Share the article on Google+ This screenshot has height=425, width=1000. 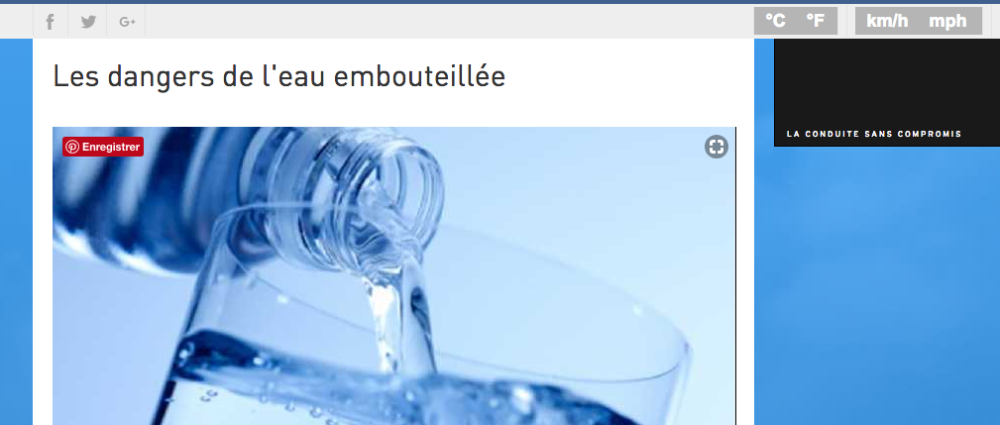point(127,22)
